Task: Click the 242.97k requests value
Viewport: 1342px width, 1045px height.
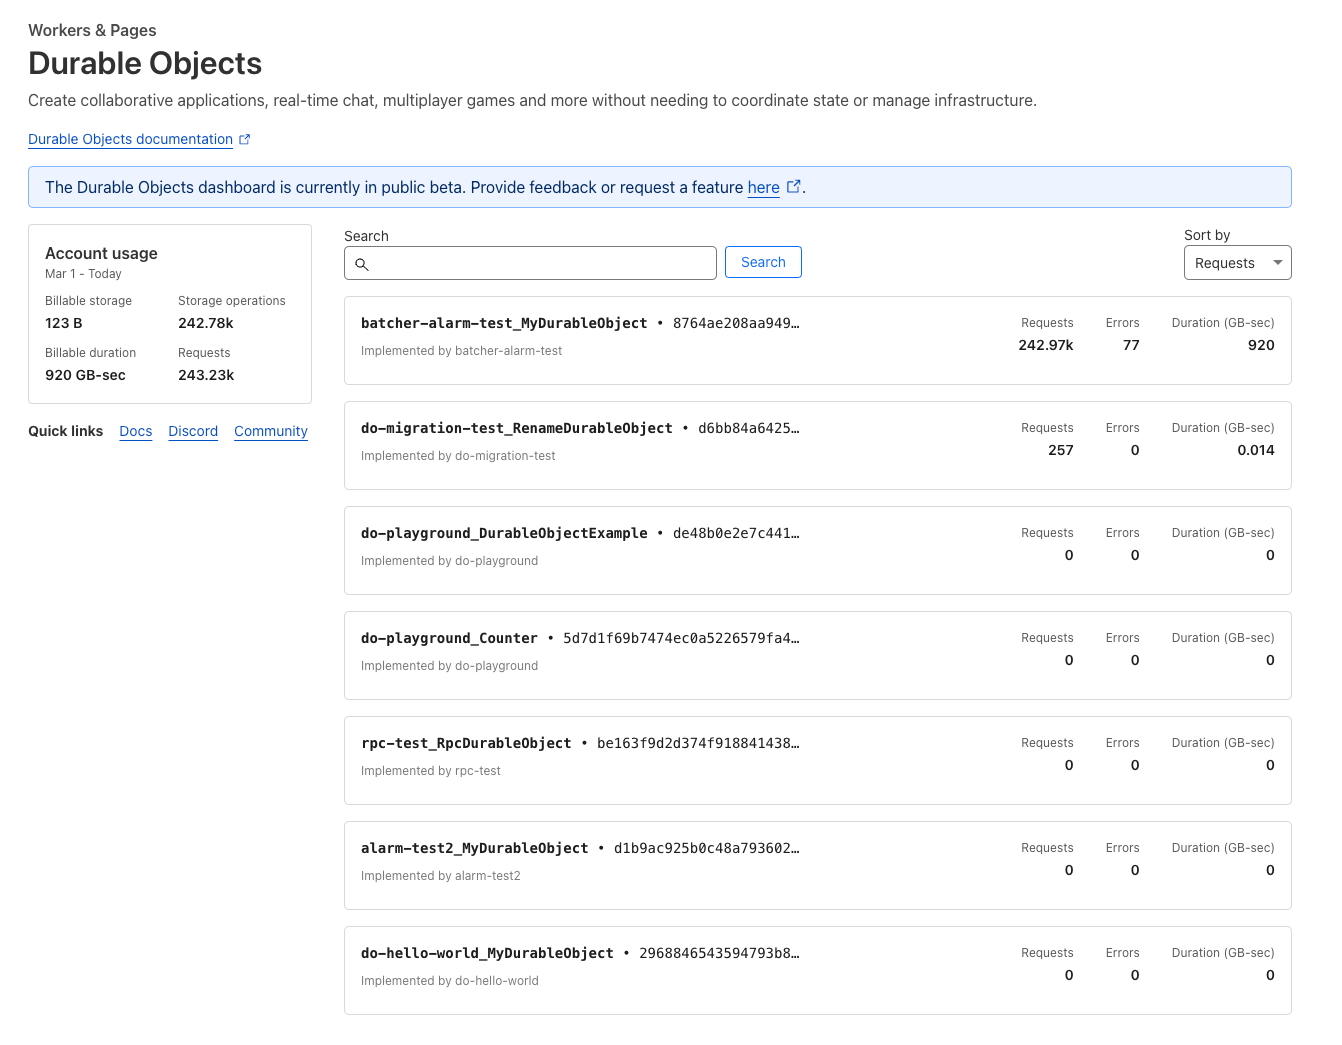Action: 1046,345
